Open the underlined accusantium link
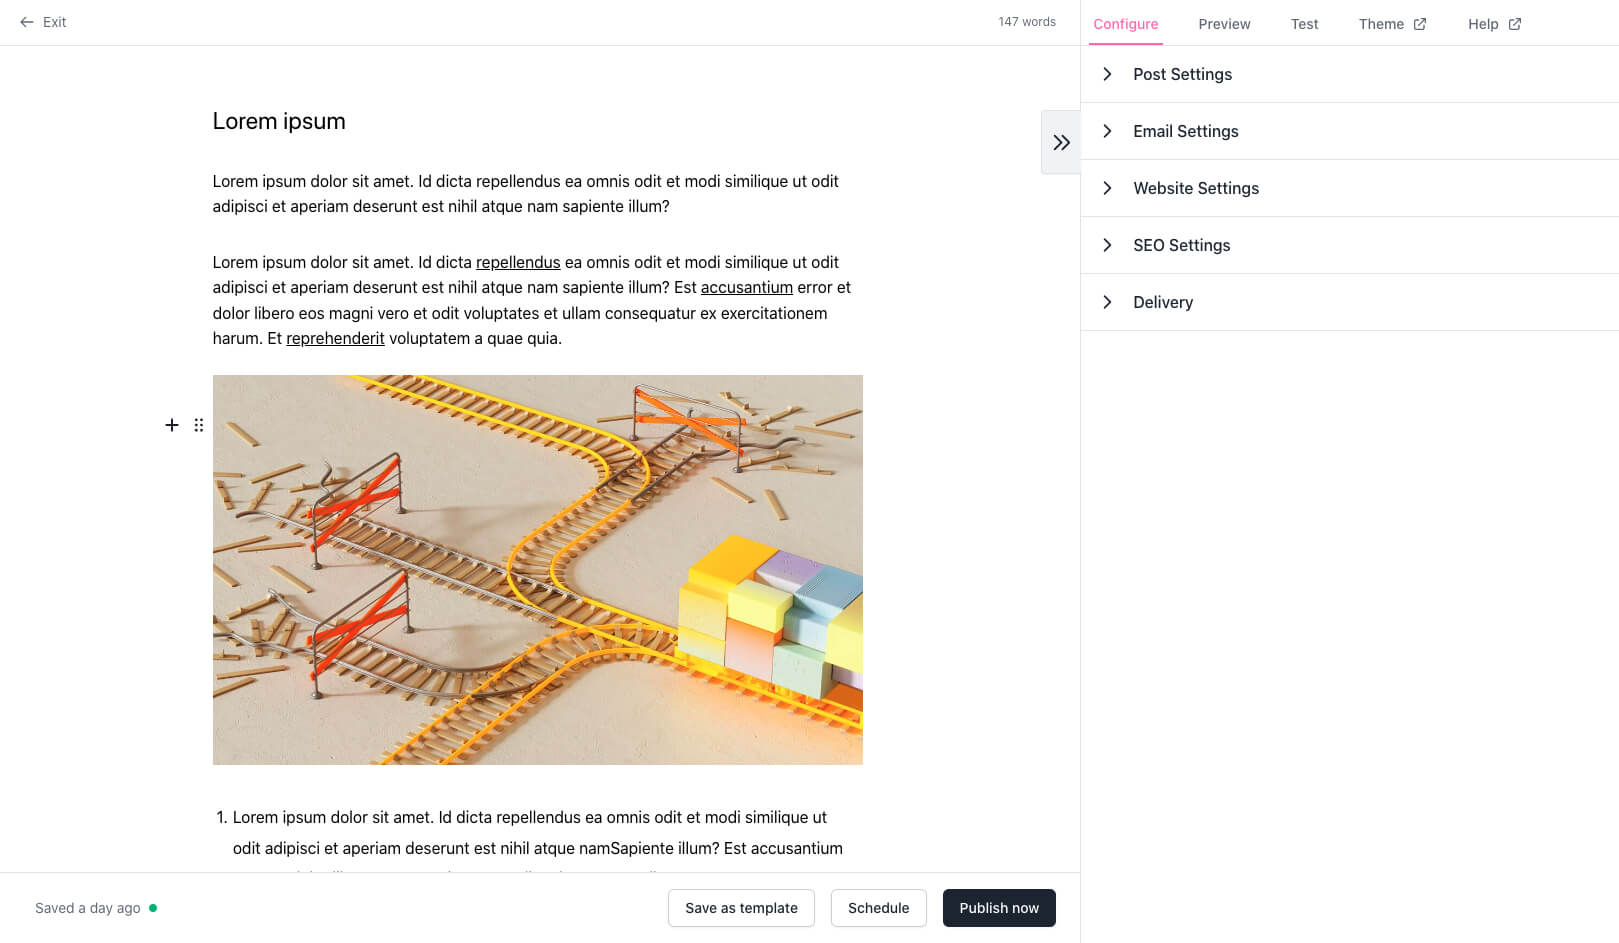The width and height of the screenshot is (1619, 943). pyautogui.click(x=747, y=287)
